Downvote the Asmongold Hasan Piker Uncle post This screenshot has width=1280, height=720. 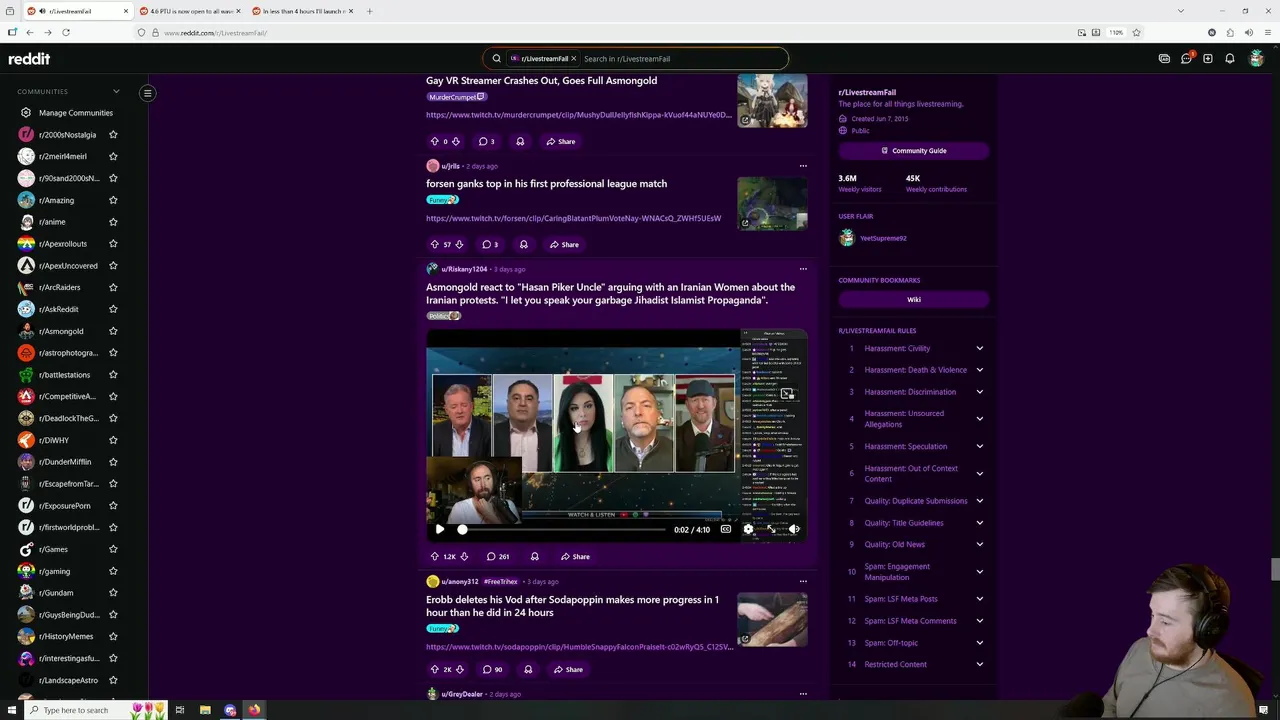[x=464, y=556]
